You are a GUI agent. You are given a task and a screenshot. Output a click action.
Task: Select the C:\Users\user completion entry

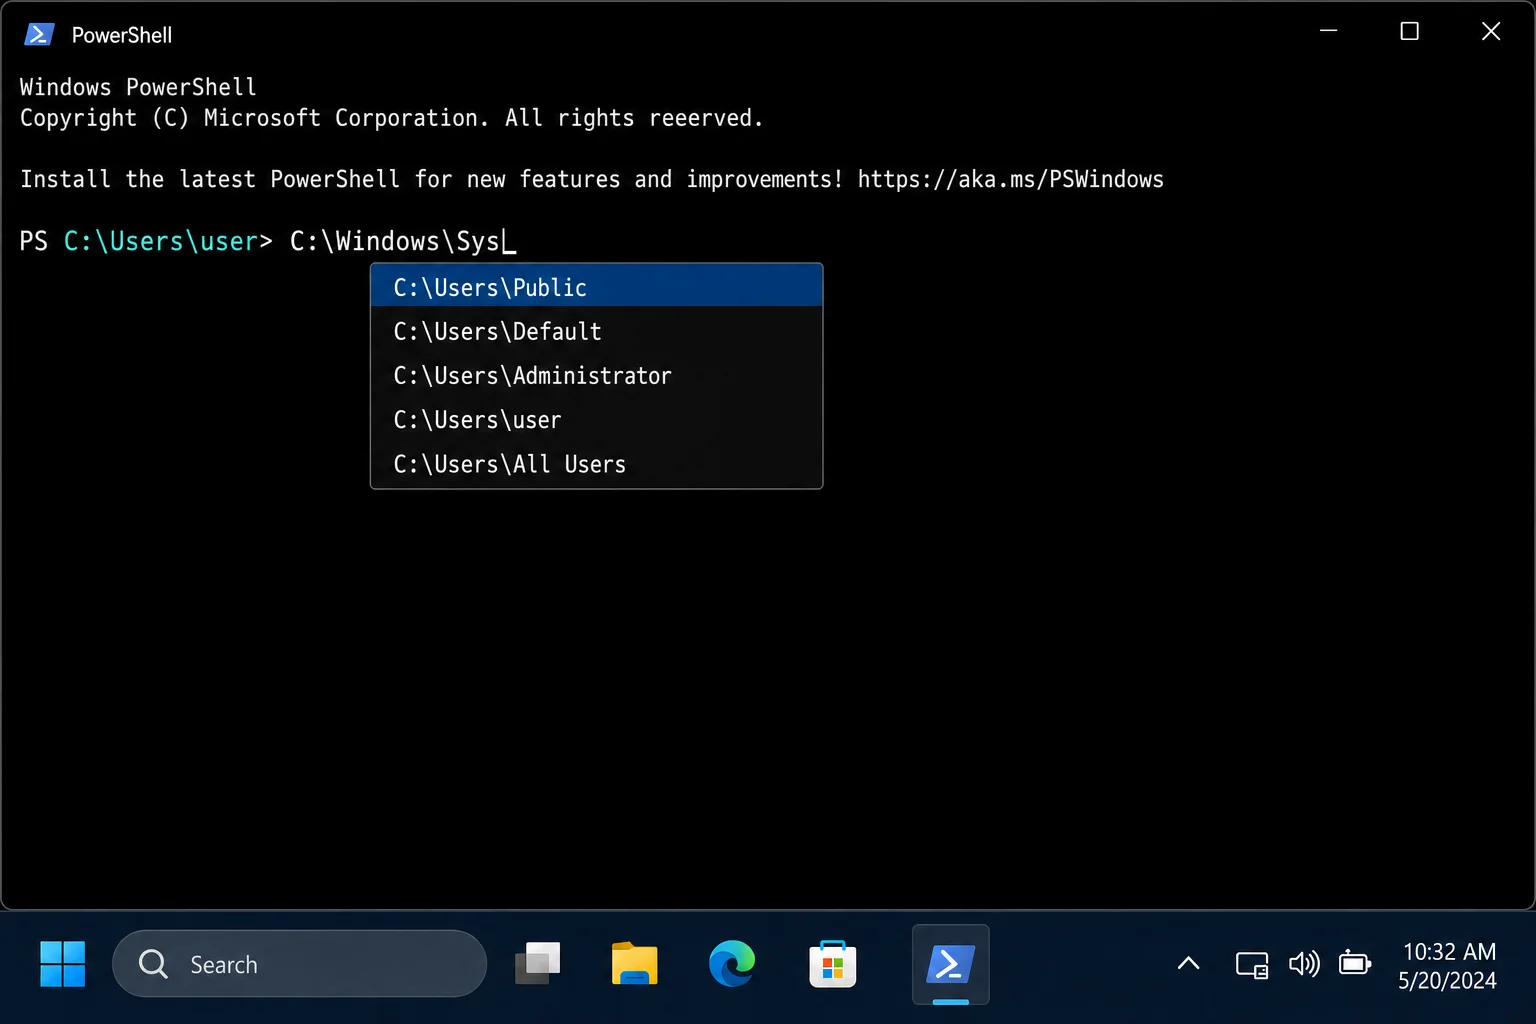pos(596,420)
